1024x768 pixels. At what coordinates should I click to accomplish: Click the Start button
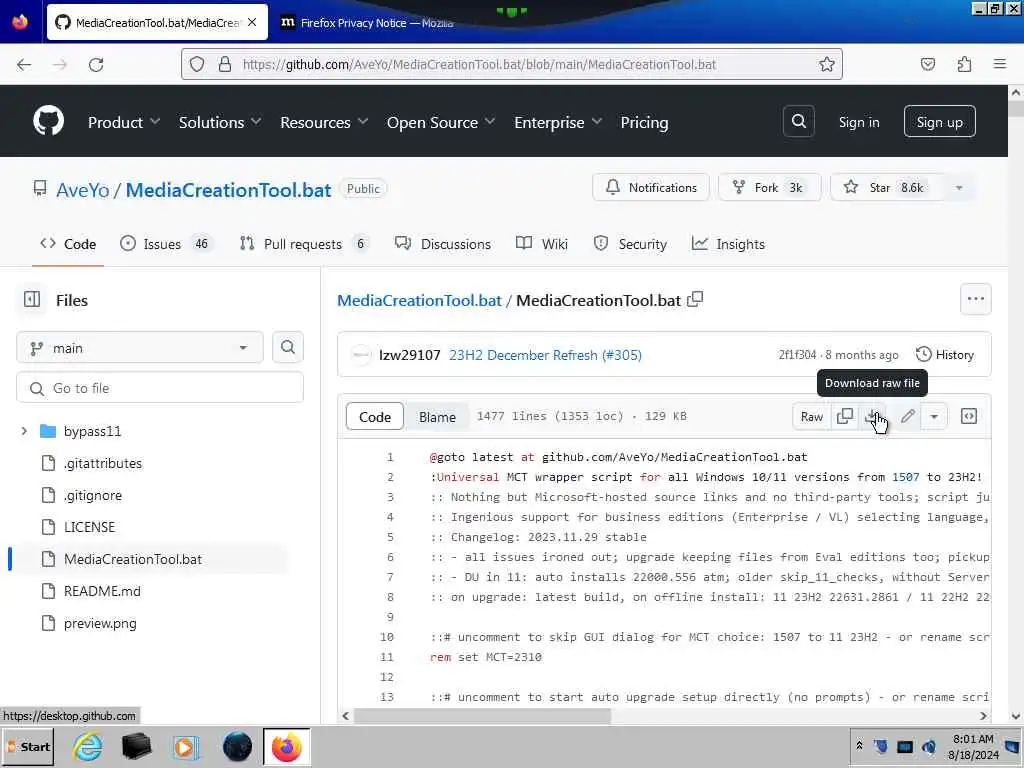28,746
